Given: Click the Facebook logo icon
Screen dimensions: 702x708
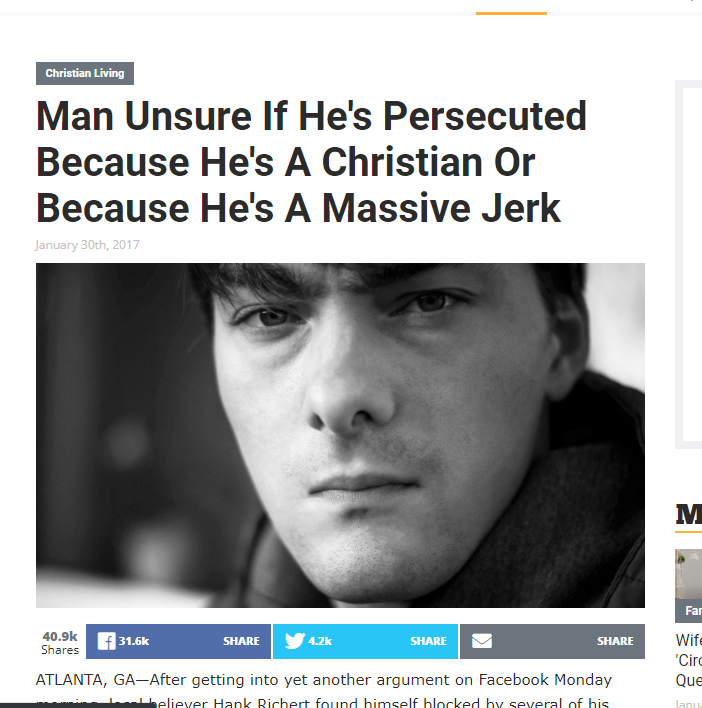Looking at the screenshot, I should tap(107, 641).
